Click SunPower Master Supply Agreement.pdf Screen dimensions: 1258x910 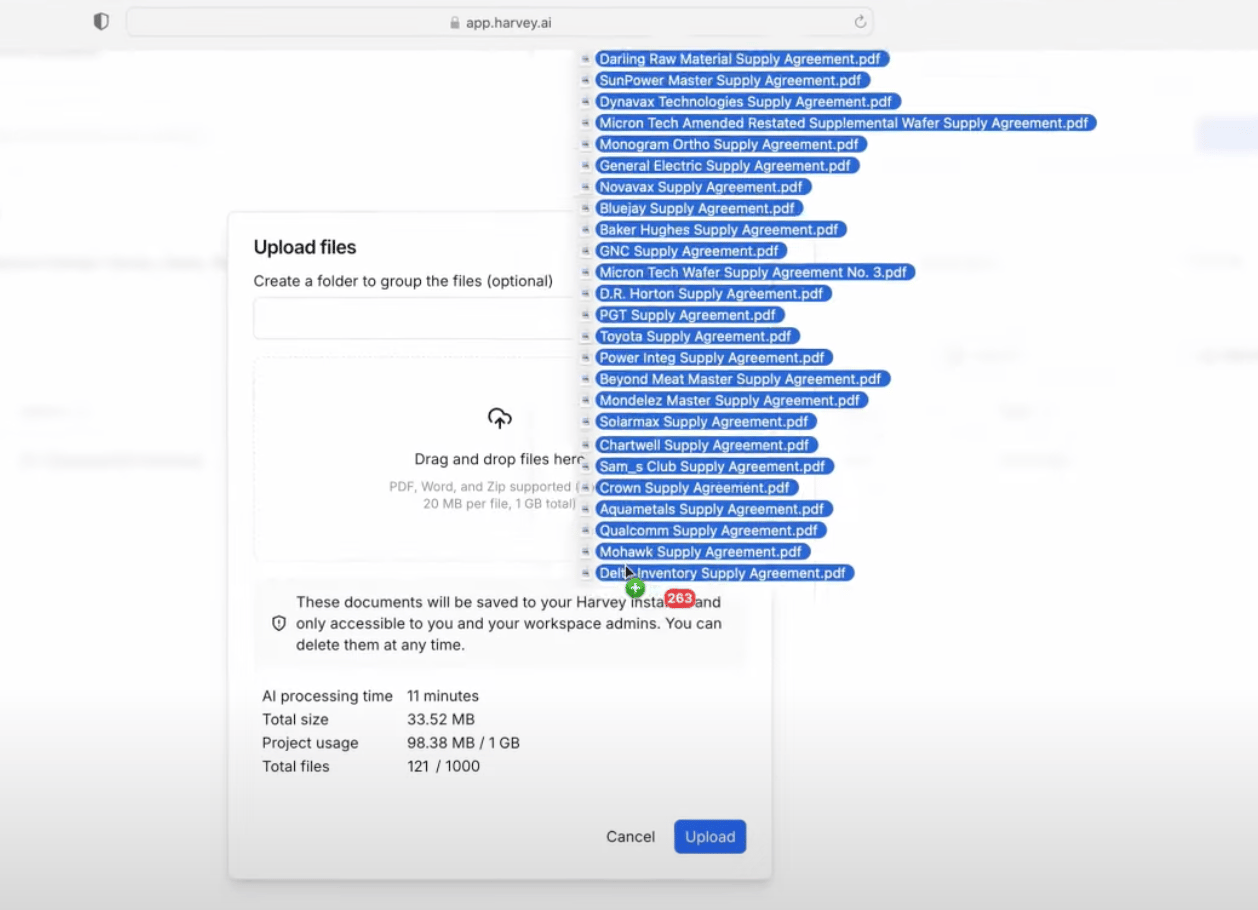point(732,80)
